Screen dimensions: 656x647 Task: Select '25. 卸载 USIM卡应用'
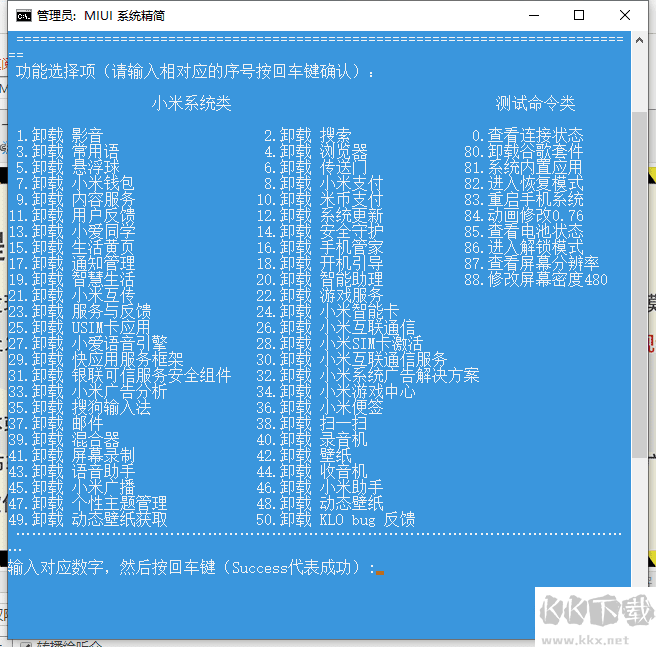pyautogui.click(x=79, y=327)
